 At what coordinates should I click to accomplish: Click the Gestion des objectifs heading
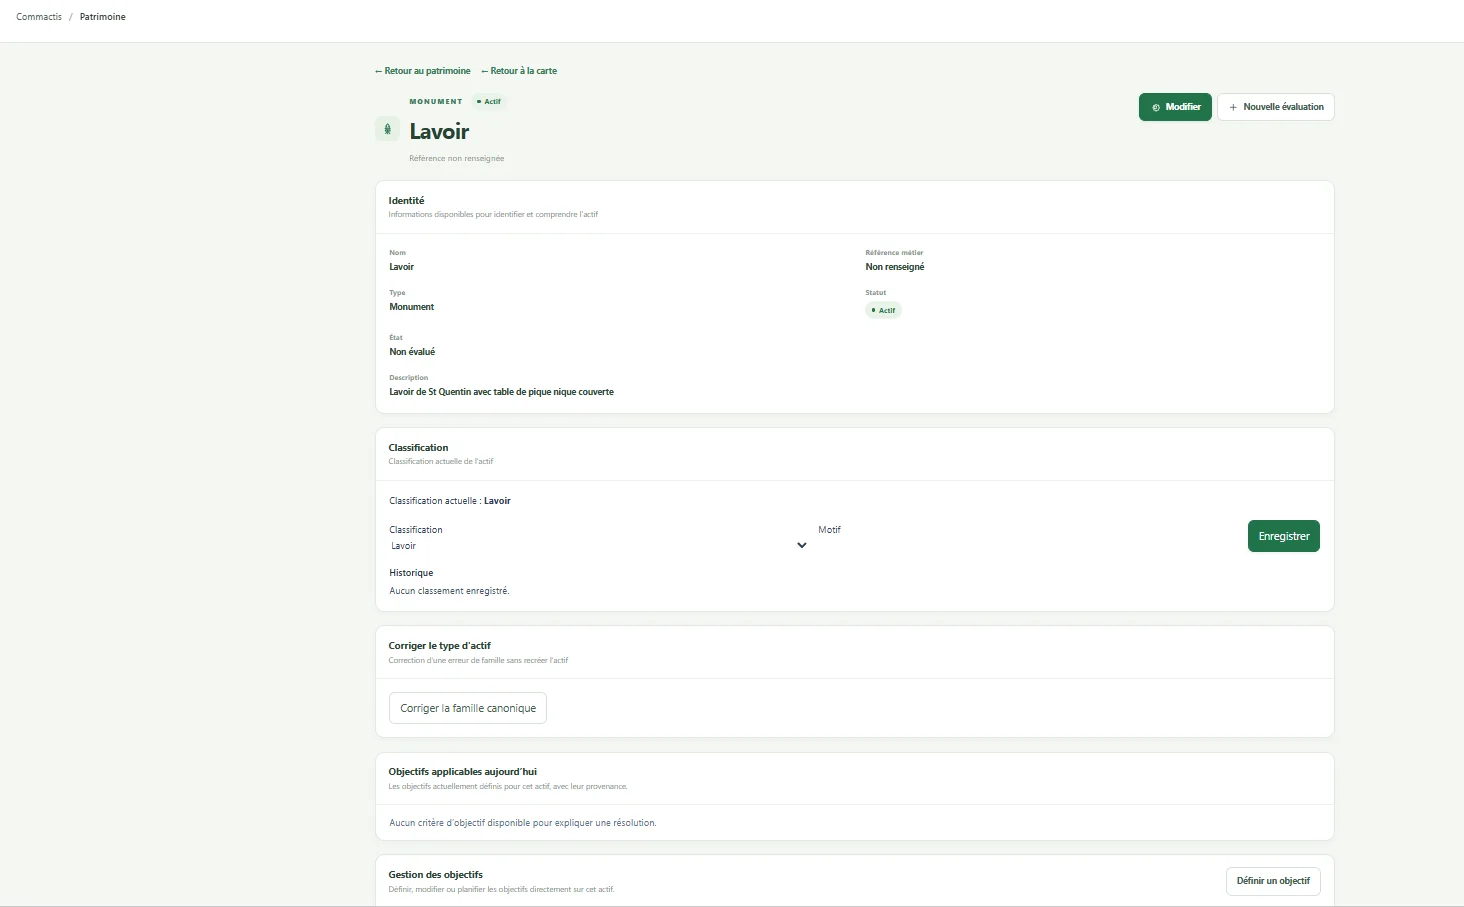436,875
